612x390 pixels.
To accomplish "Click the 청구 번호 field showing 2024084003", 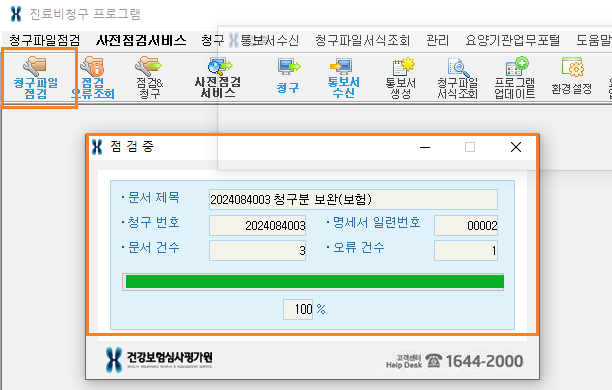I will 258,225.
